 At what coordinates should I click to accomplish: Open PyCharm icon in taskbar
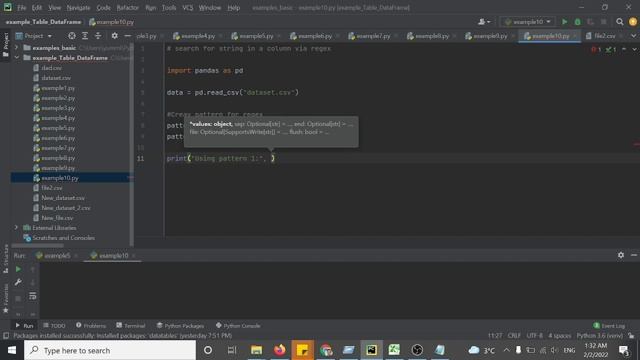tap(371, 350)
